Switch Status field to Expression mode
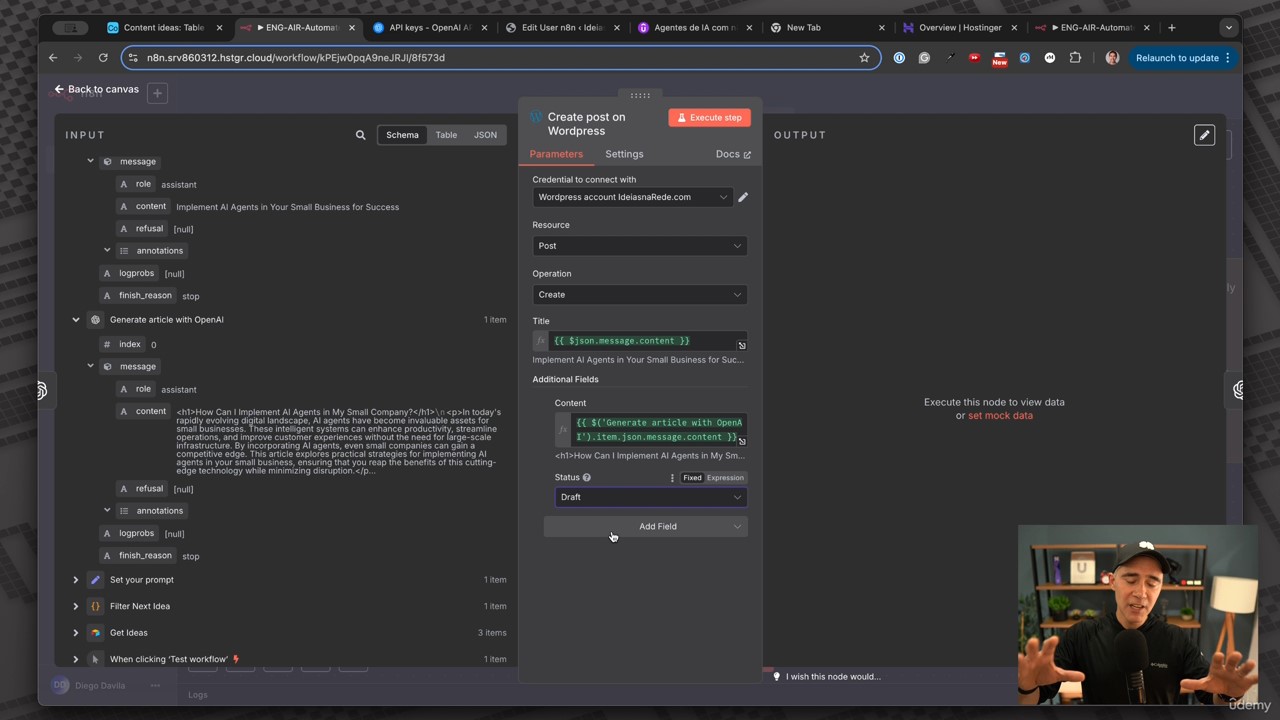The image size is (1280, 720). pos(725,478)
